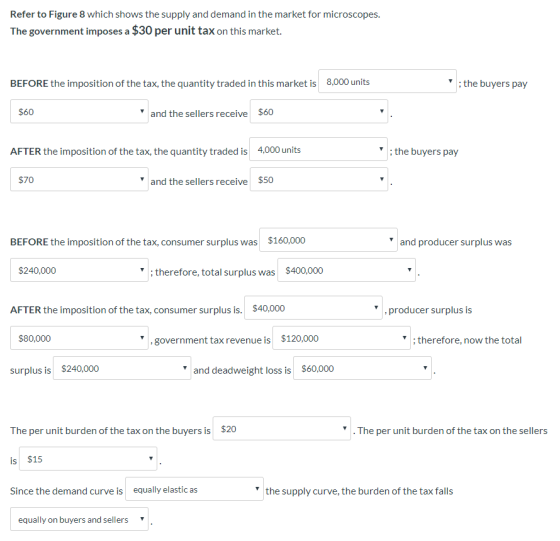
Task: Expand the after-tax total surplus $240,000 dropdown
Action: pos(122,368)
